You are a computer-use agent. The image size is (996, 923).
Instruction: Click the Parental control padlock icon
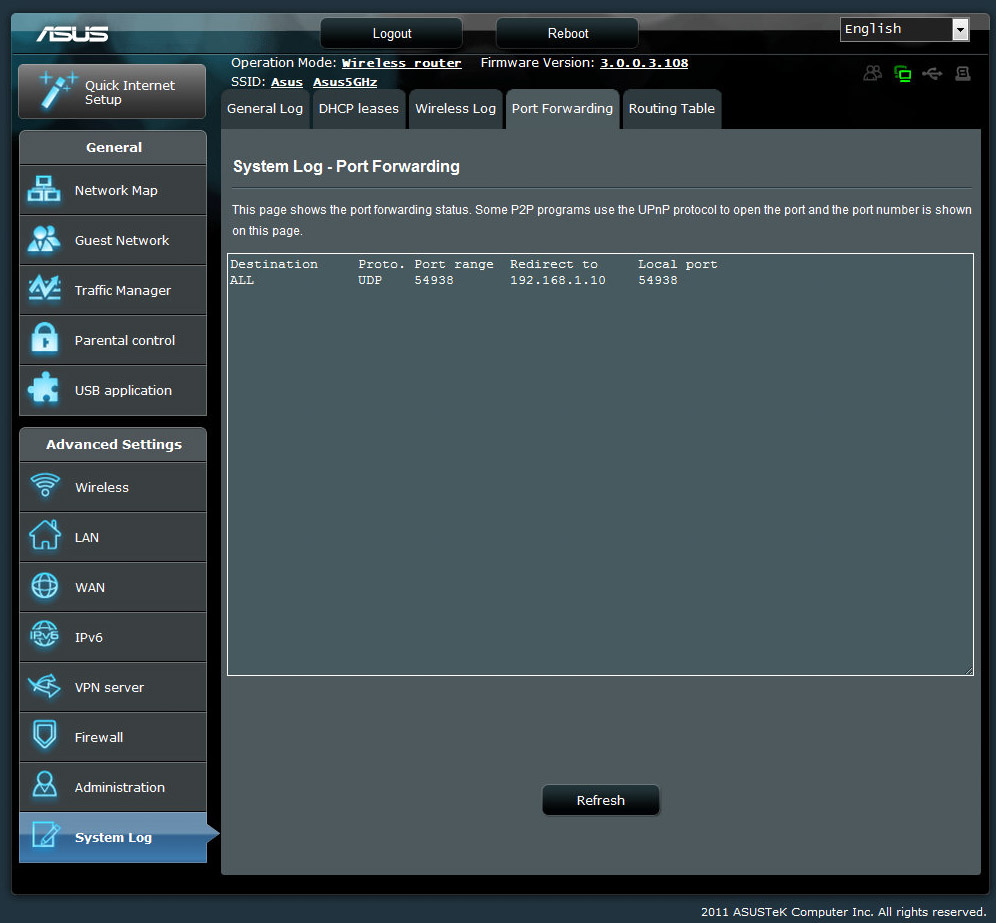coord(44,340)
